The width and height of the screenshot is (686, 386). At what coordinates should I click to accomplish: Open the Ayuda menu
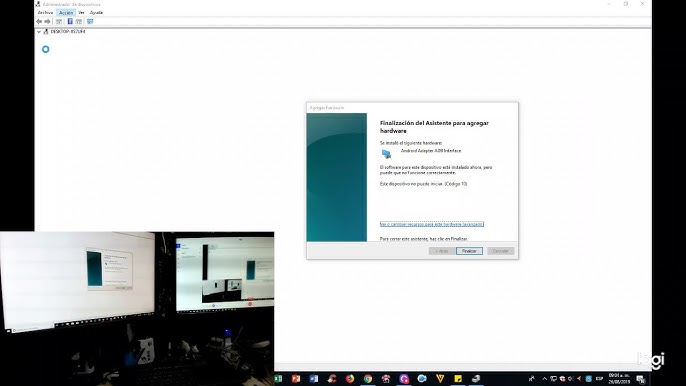[96, 13]
